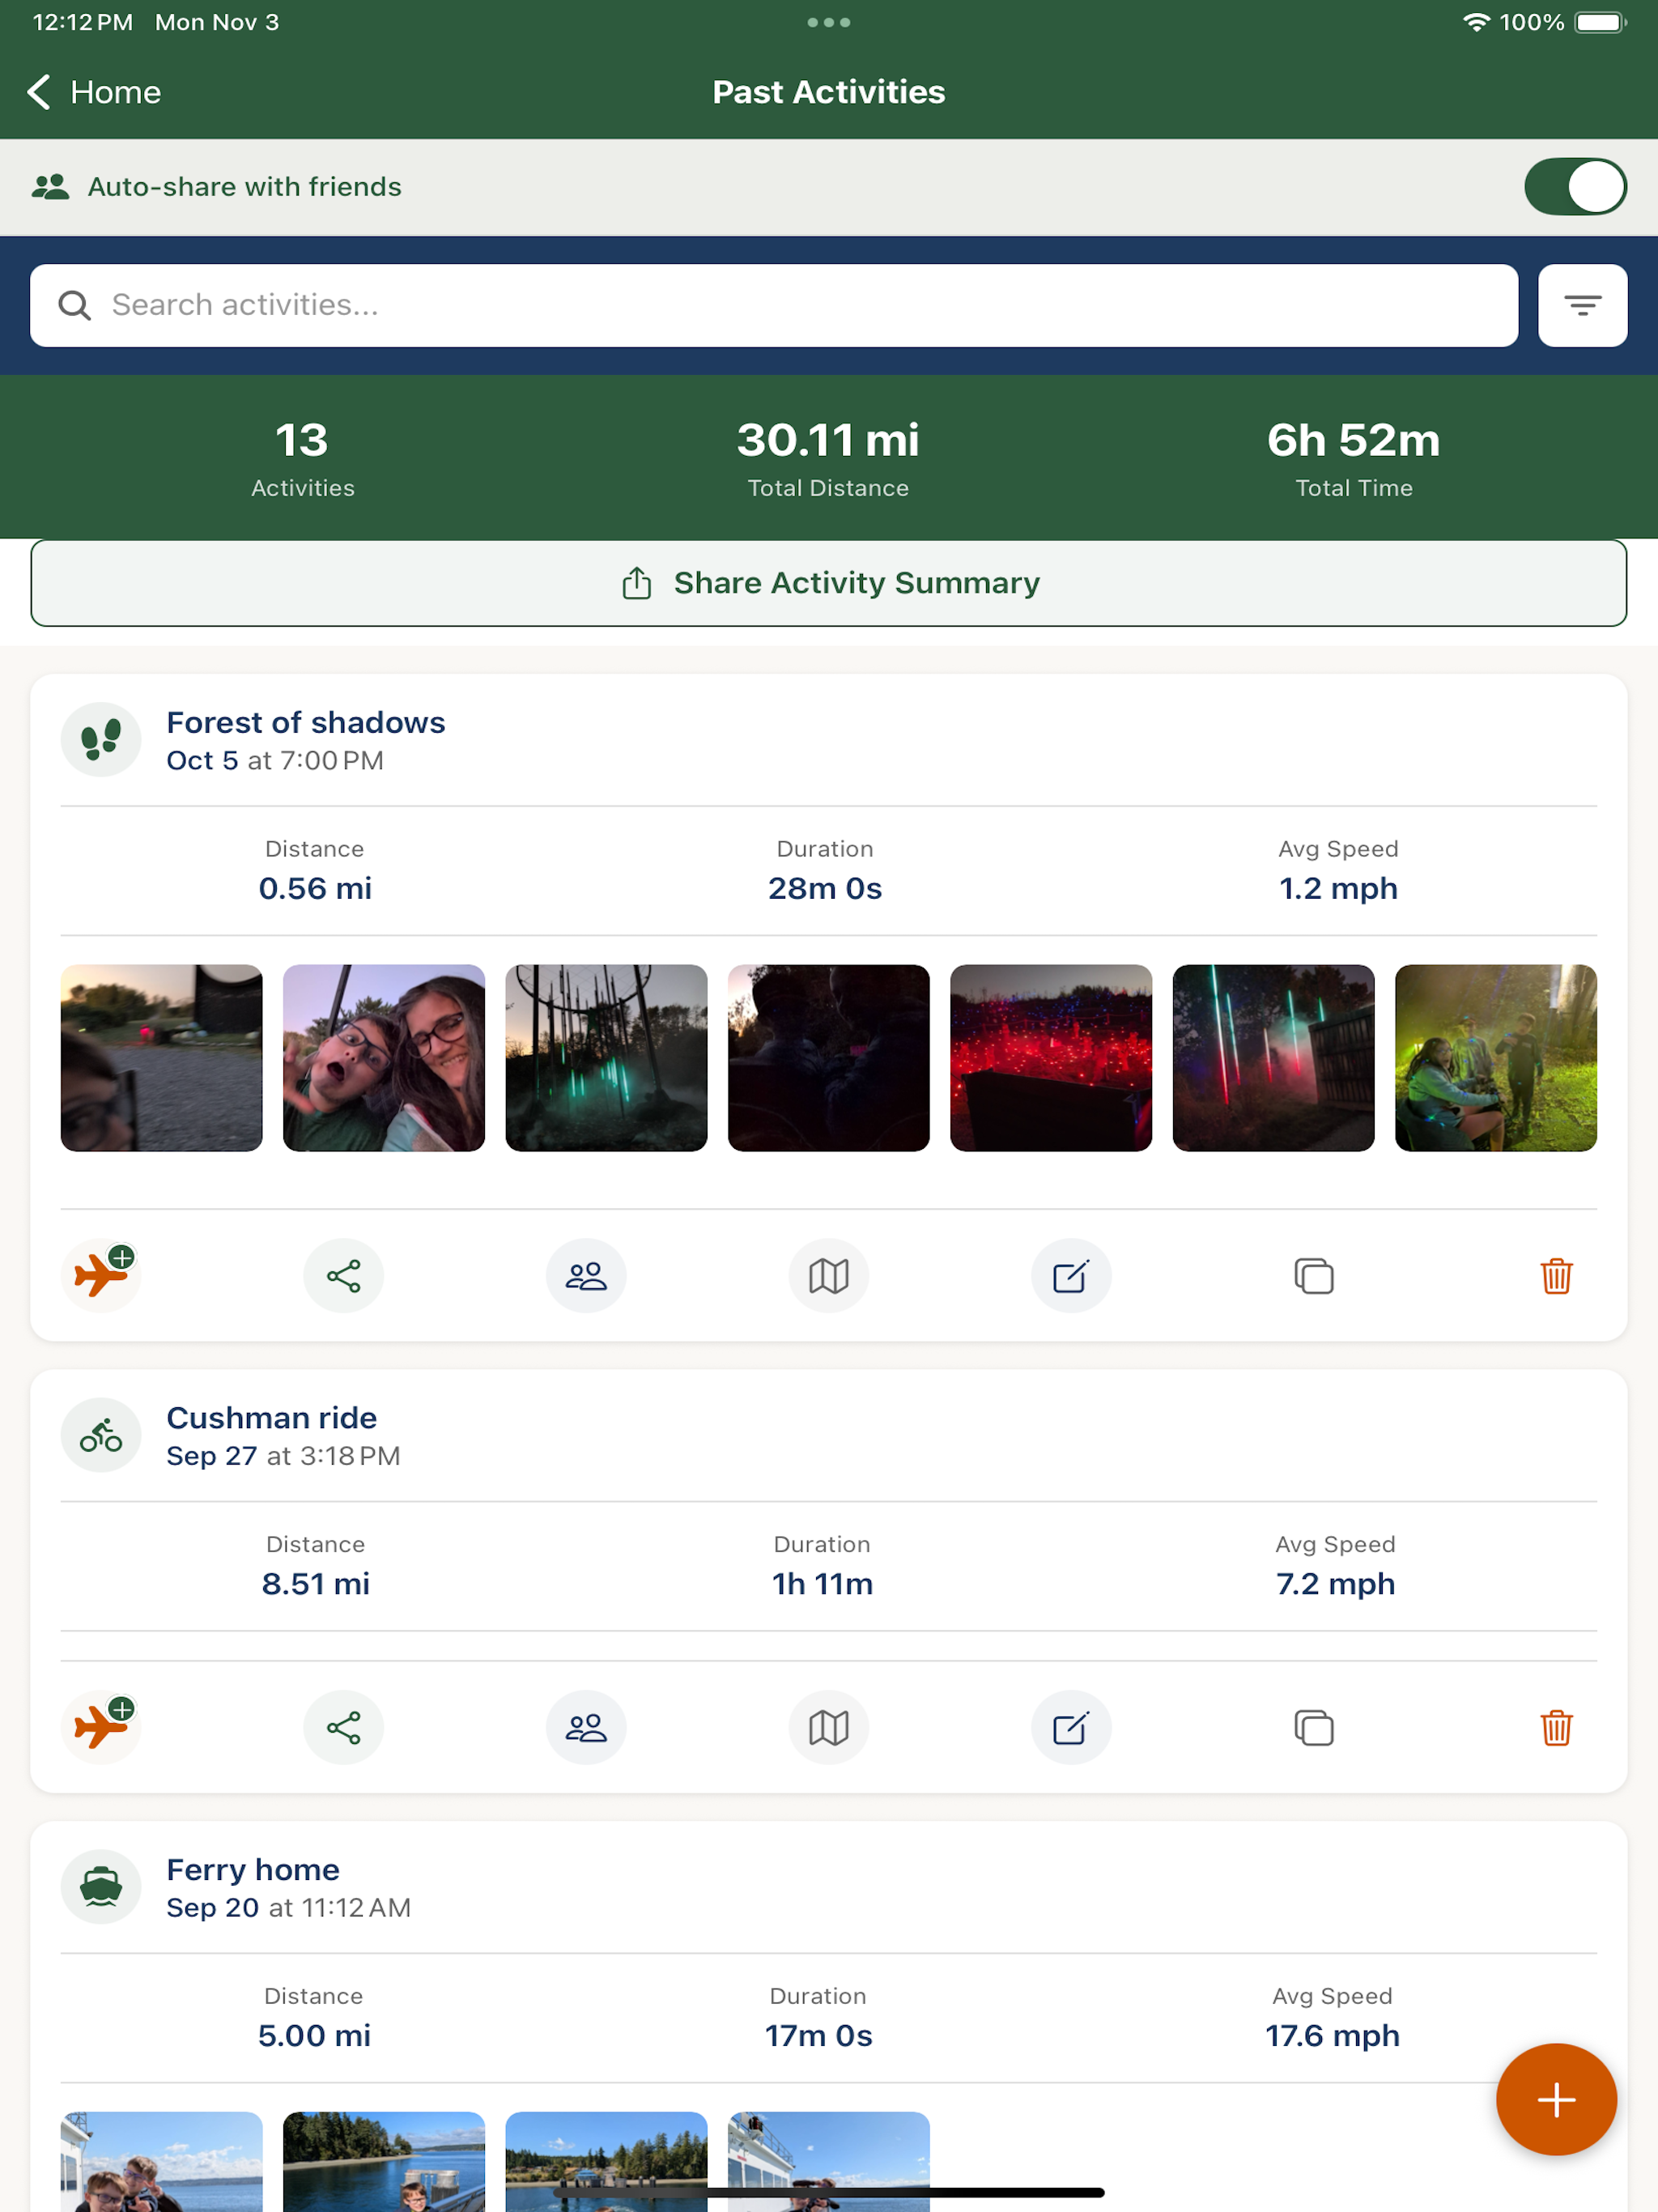Delete the Cushman ride activity

tap(1556, 1728)
